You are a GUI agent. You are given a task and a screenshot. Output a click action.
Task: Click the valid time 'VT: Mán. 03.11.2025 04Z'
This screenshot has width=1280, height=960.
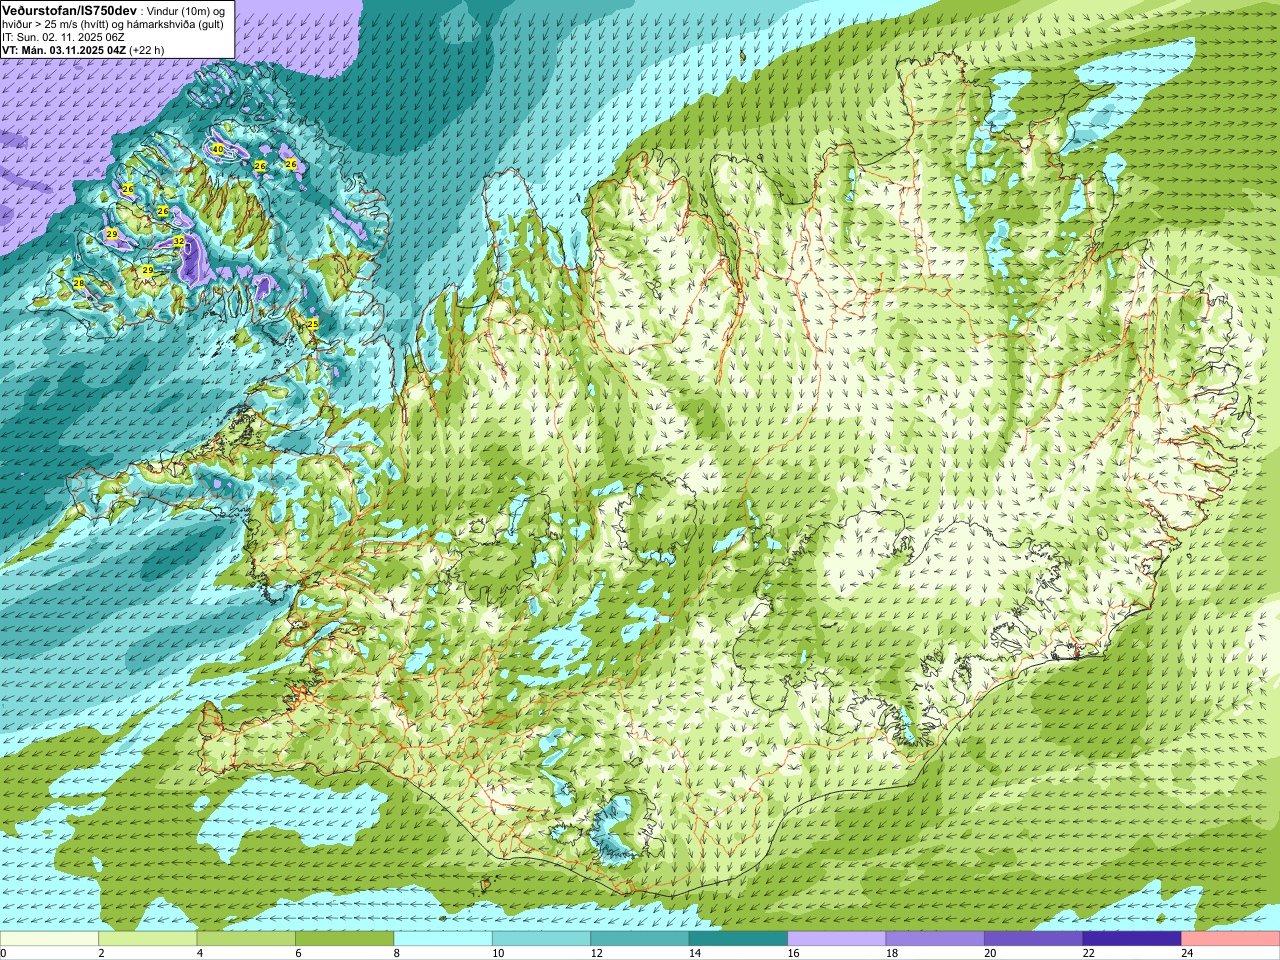(64, 50)
